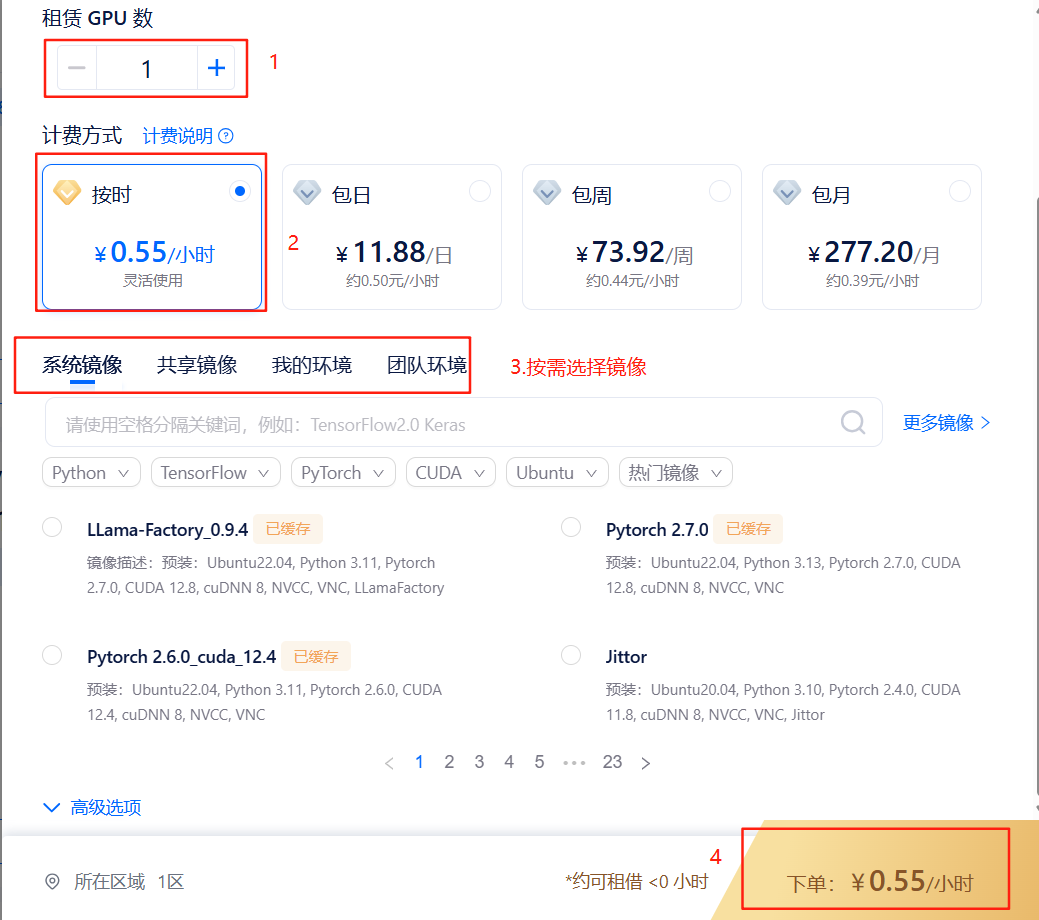Expand the Python filter dropdown
Image resolution: width=1039 pixels, height=920 pixels.
91,473
